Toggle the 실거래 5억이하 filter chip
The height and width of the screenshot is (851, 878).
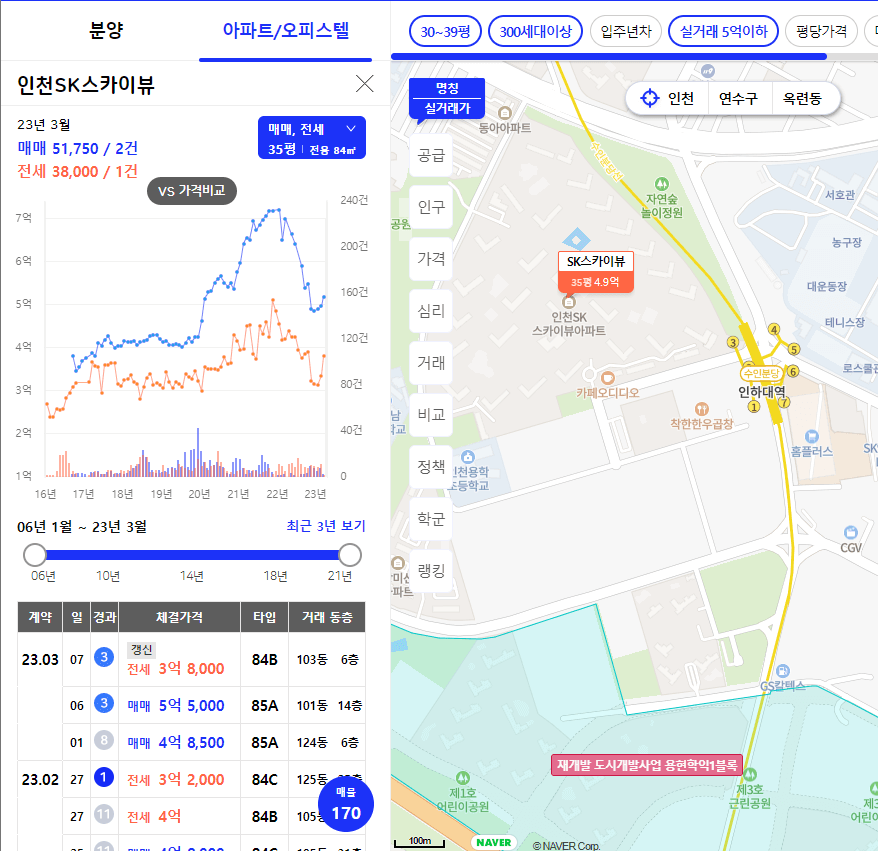coord(723,31)
